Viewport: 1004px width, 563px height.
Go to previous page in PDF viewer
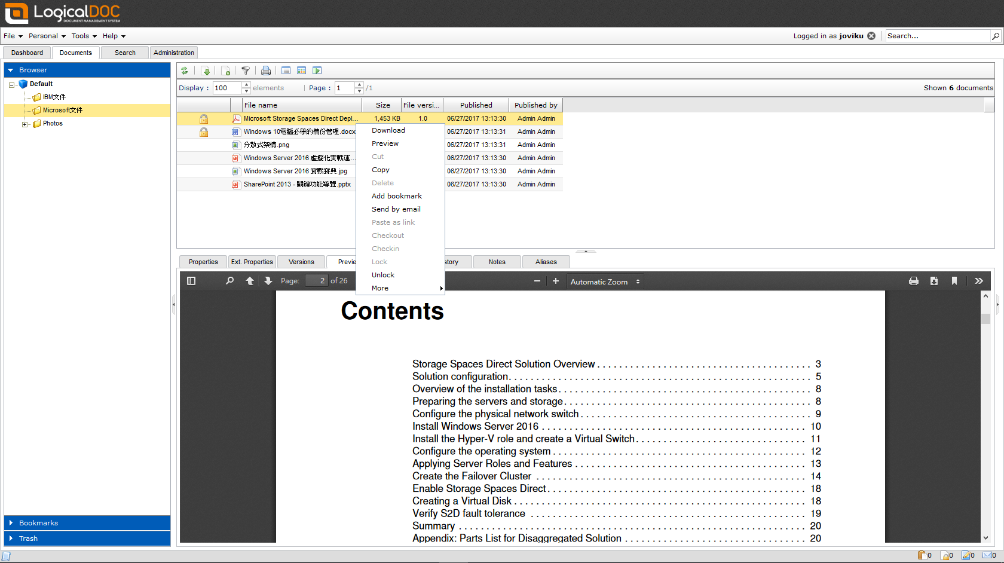pos(250,281)
